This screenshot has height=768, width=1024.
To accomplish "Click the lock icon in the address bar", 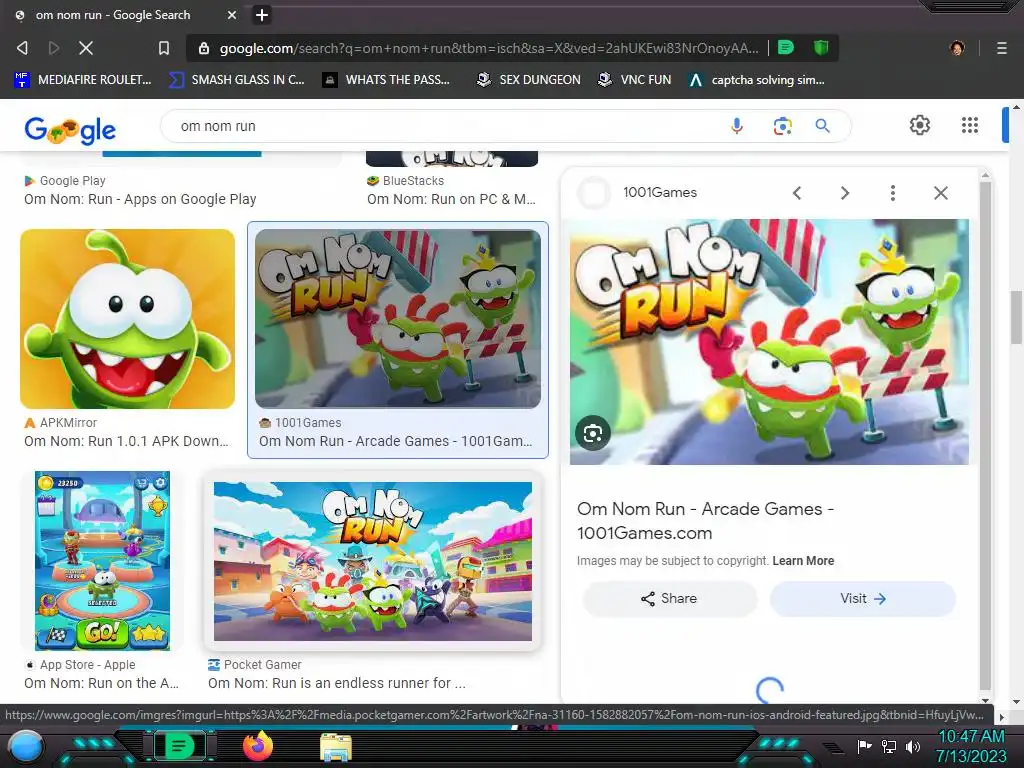I will pos(204,48).
